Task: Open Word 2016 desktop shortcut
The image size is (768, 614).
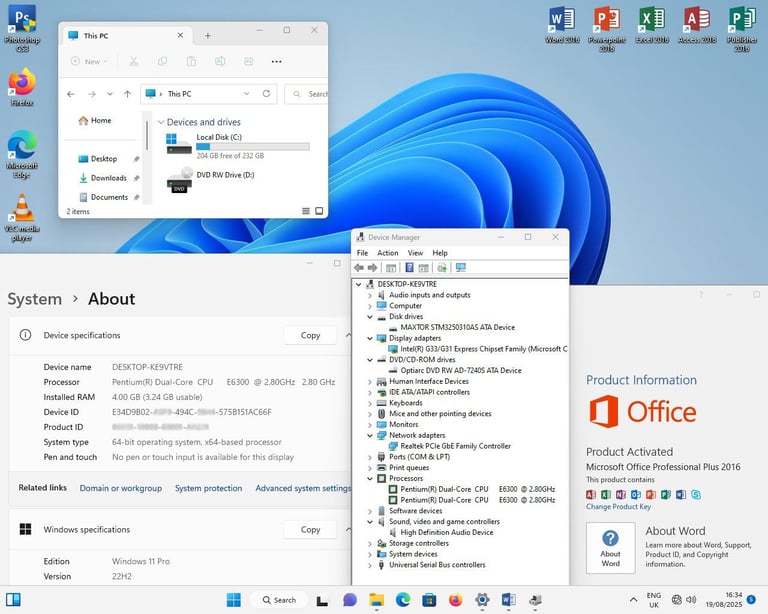Action: [x=562, y=25]
